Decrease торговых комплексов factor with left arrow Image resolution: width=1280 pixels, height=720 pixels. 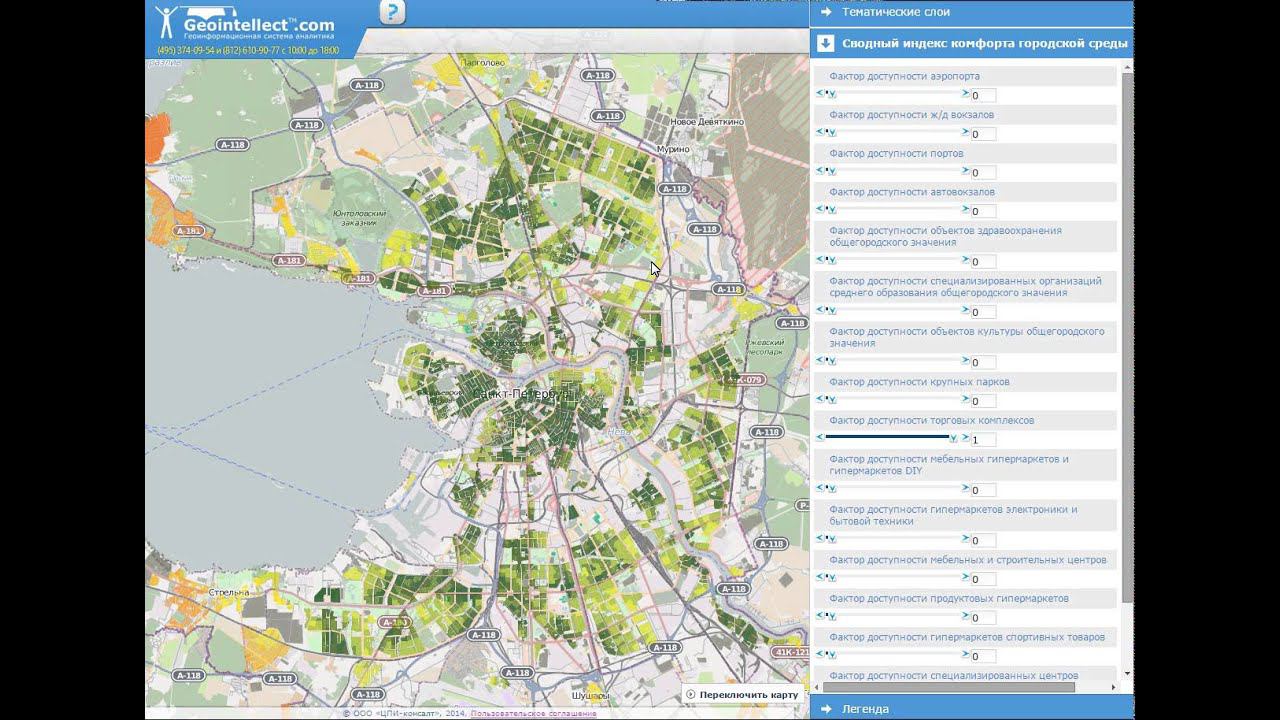coord(820,437)
